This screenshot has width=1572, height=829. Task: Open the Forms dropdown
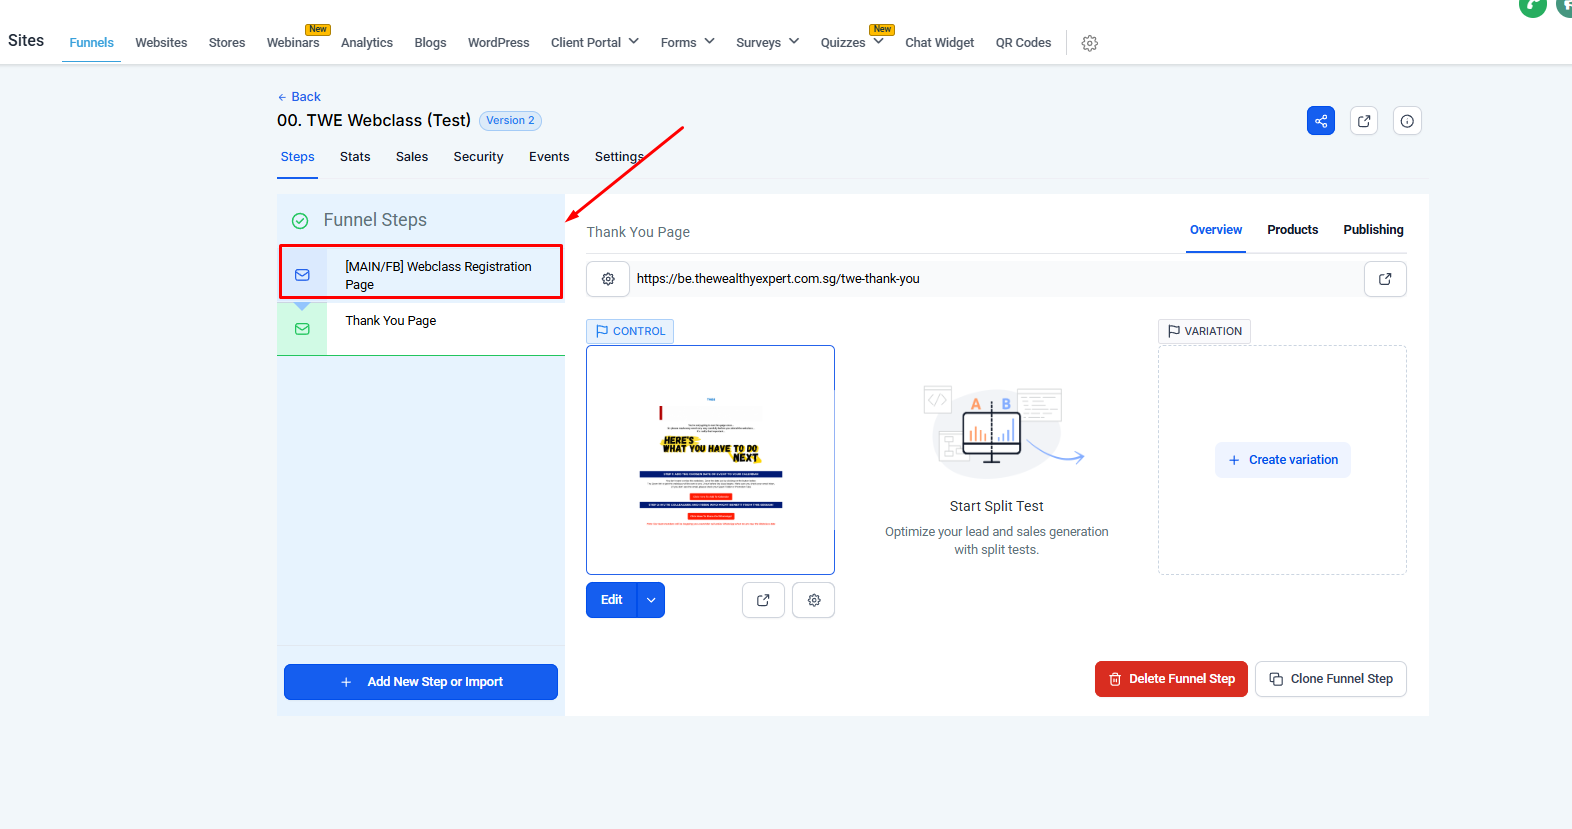(x=687, y=42)
